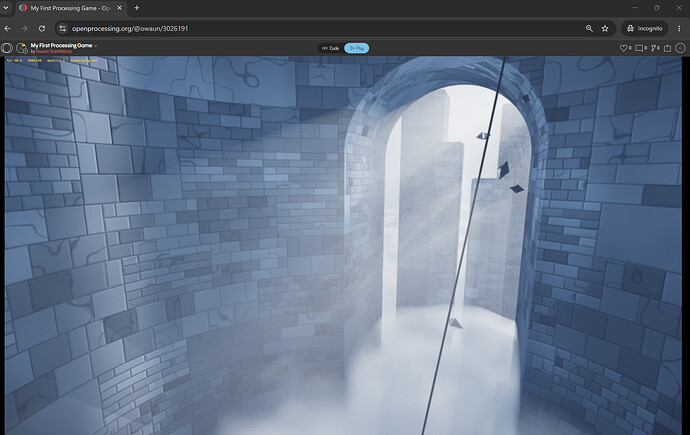Open the OpenProcessing logo home icon
This screenshot has width=690, height=435.
[x=7, y=48]
